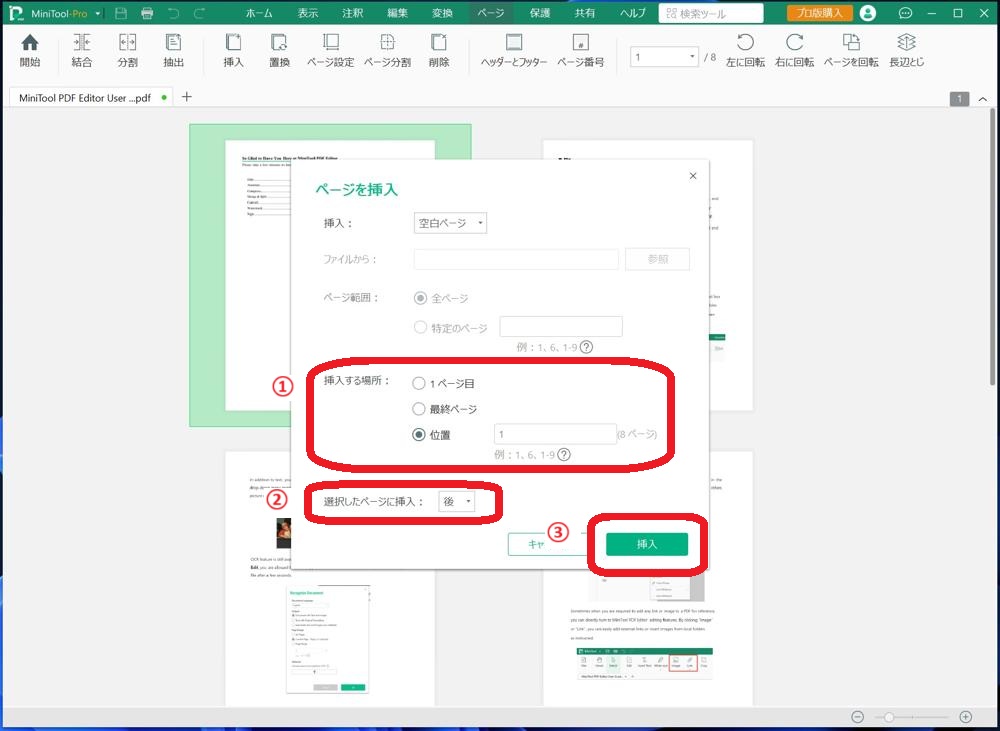The width and height of the screenshot is (1000, 731).
Task: Click help icon beside 位置 example text
Action: [564, 455]
